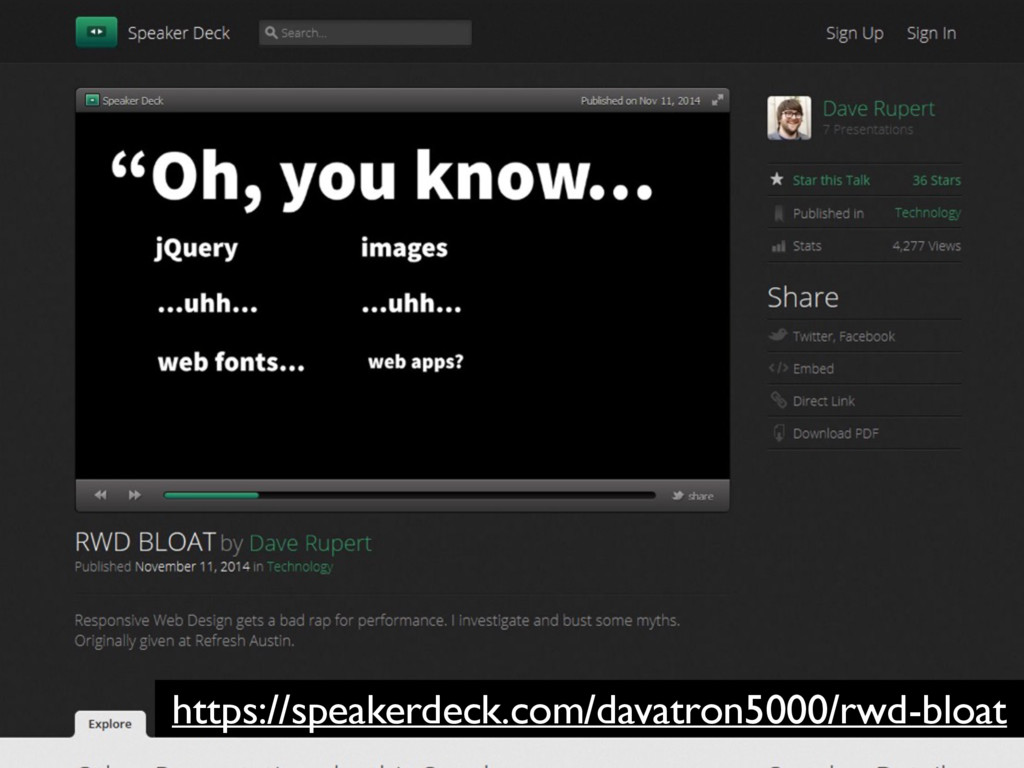
Task: Click the RWD BLOAT talk title
Action: coord(145,542)
